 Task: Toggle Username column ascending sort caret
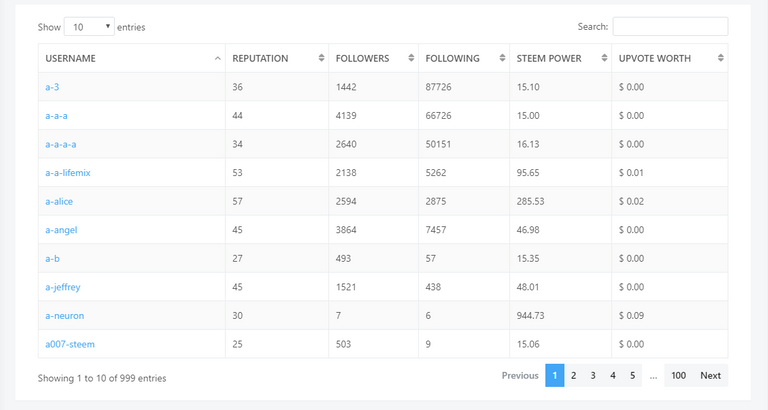(217, 58)
